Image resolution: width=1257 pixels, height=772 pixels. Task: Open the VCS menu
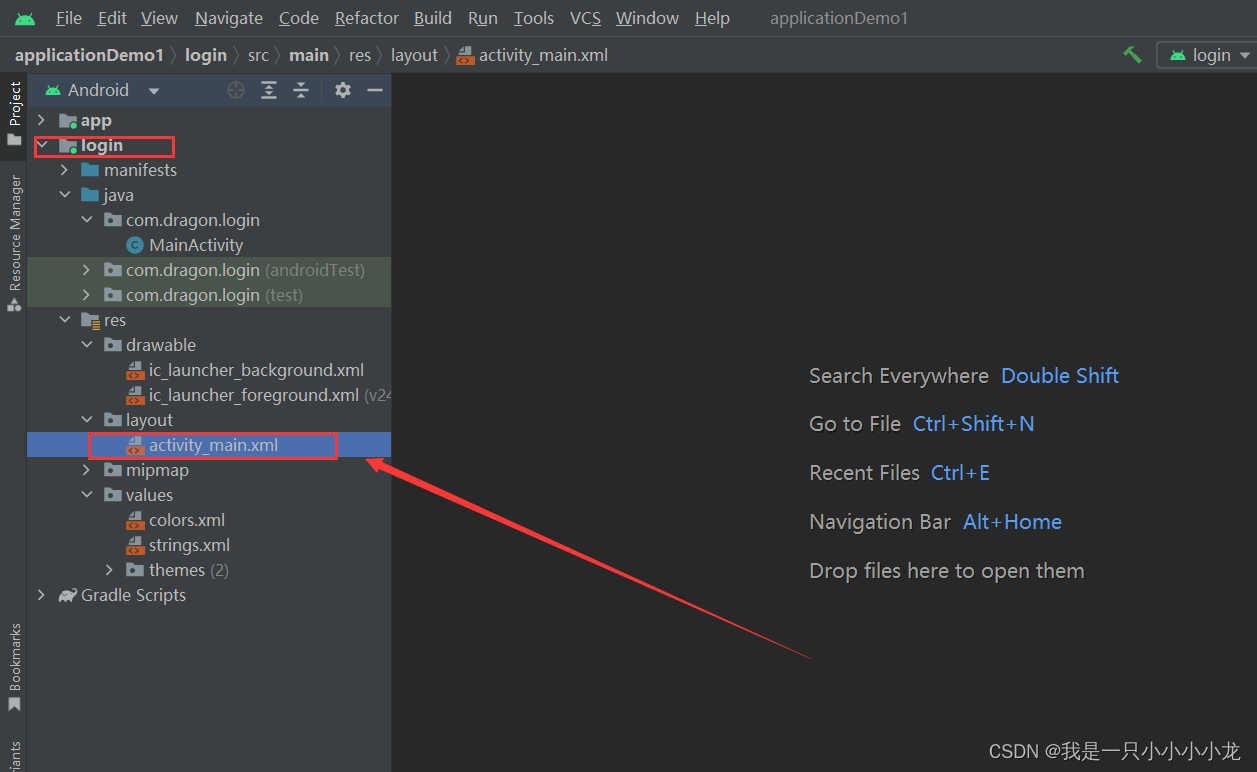[586, 18]
